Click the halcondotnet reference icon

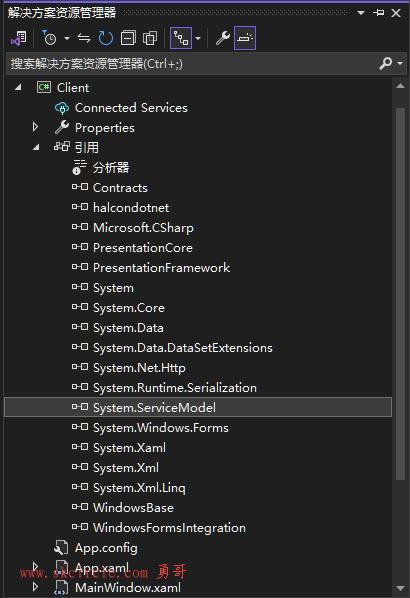tap(80, 207)
